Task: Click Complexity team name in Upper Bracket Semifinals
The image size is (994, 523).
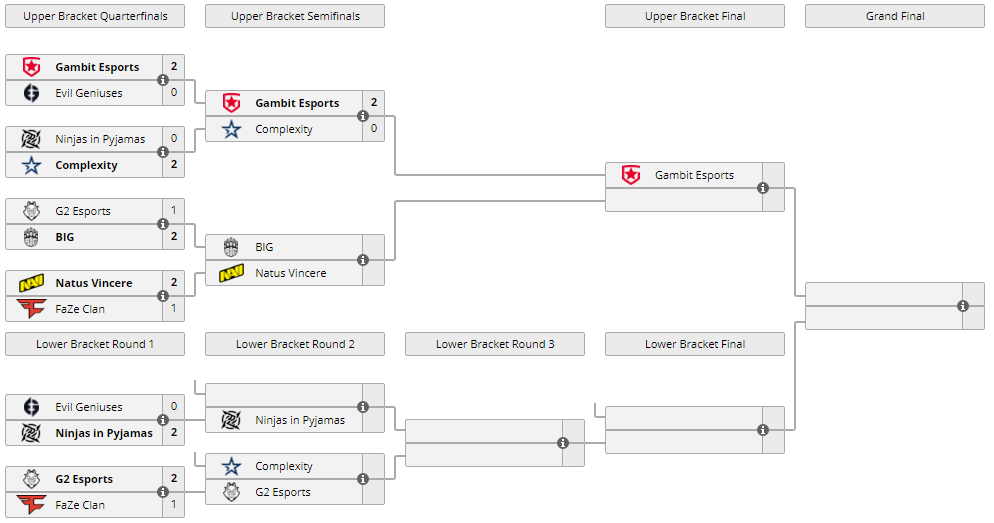Action: tap(284, 129)
